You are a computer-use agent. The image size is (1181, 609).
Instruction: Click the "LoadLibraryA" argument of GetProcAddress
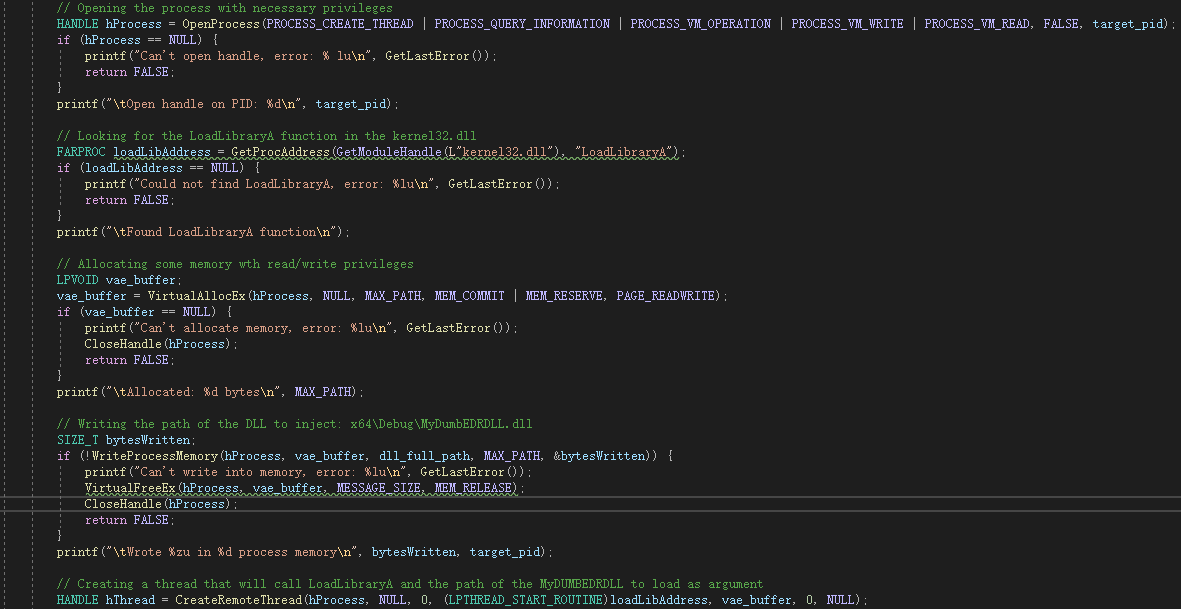tap(624, 152)
